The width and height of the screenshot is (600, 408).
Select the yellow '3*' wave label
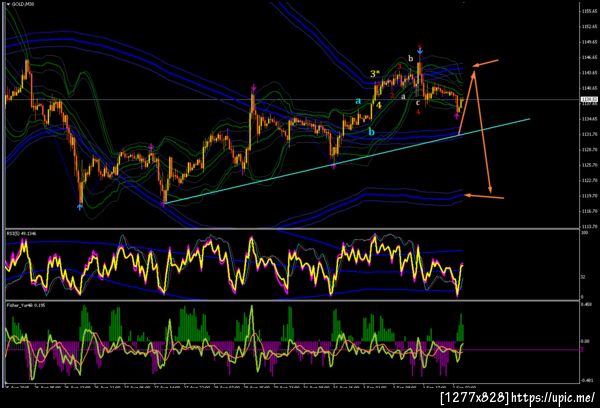point(375,74)
